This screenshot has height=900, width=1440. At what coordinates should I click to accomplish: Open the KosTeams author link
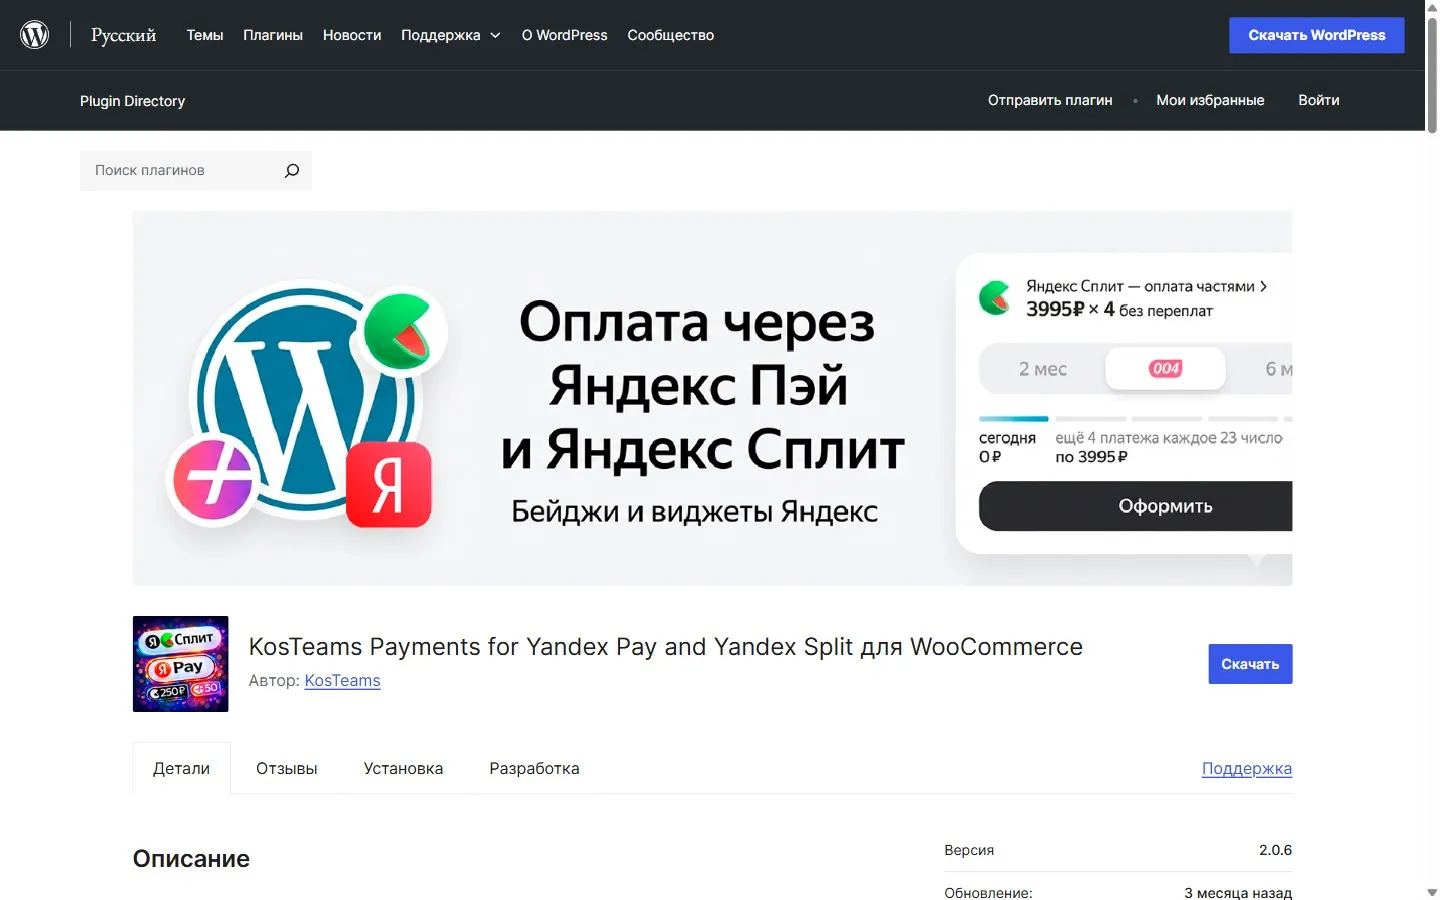(x=342, y=680)
